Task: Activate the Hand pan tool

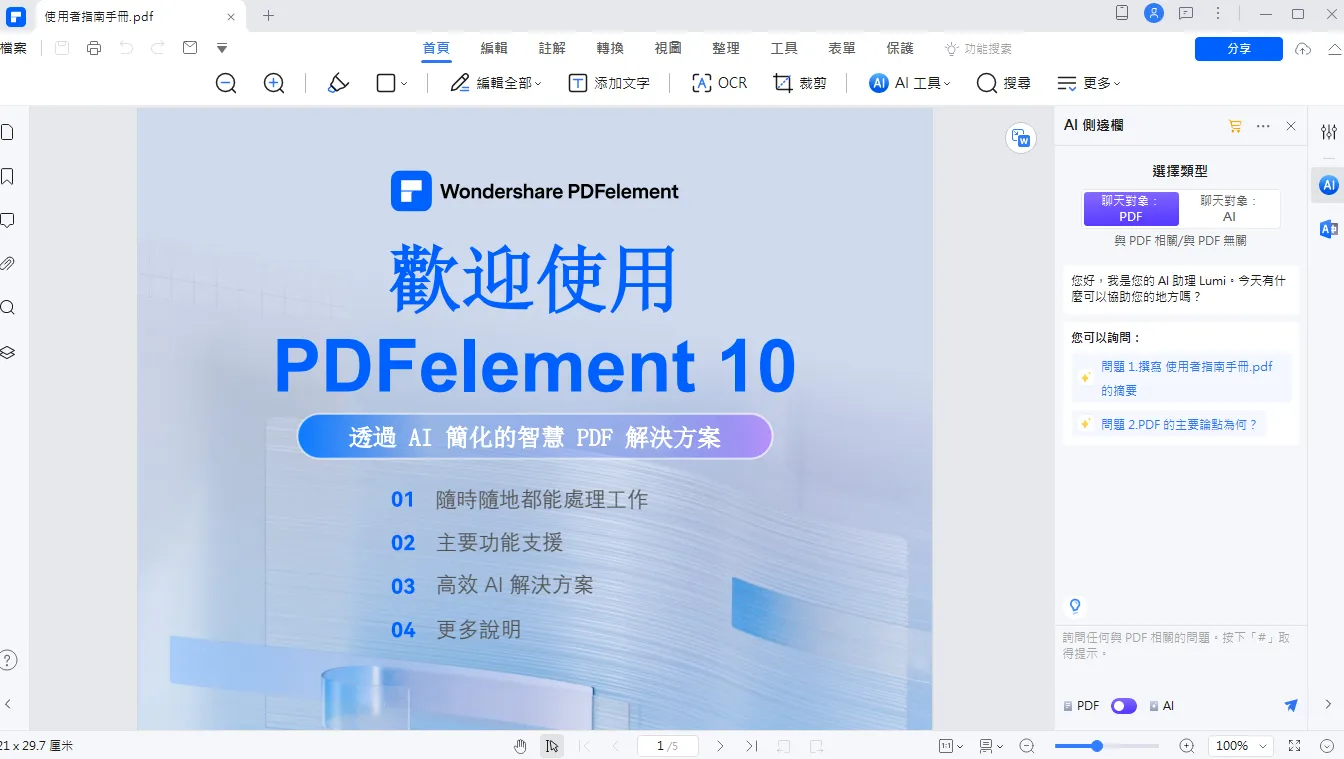Action: coord(519,745)
